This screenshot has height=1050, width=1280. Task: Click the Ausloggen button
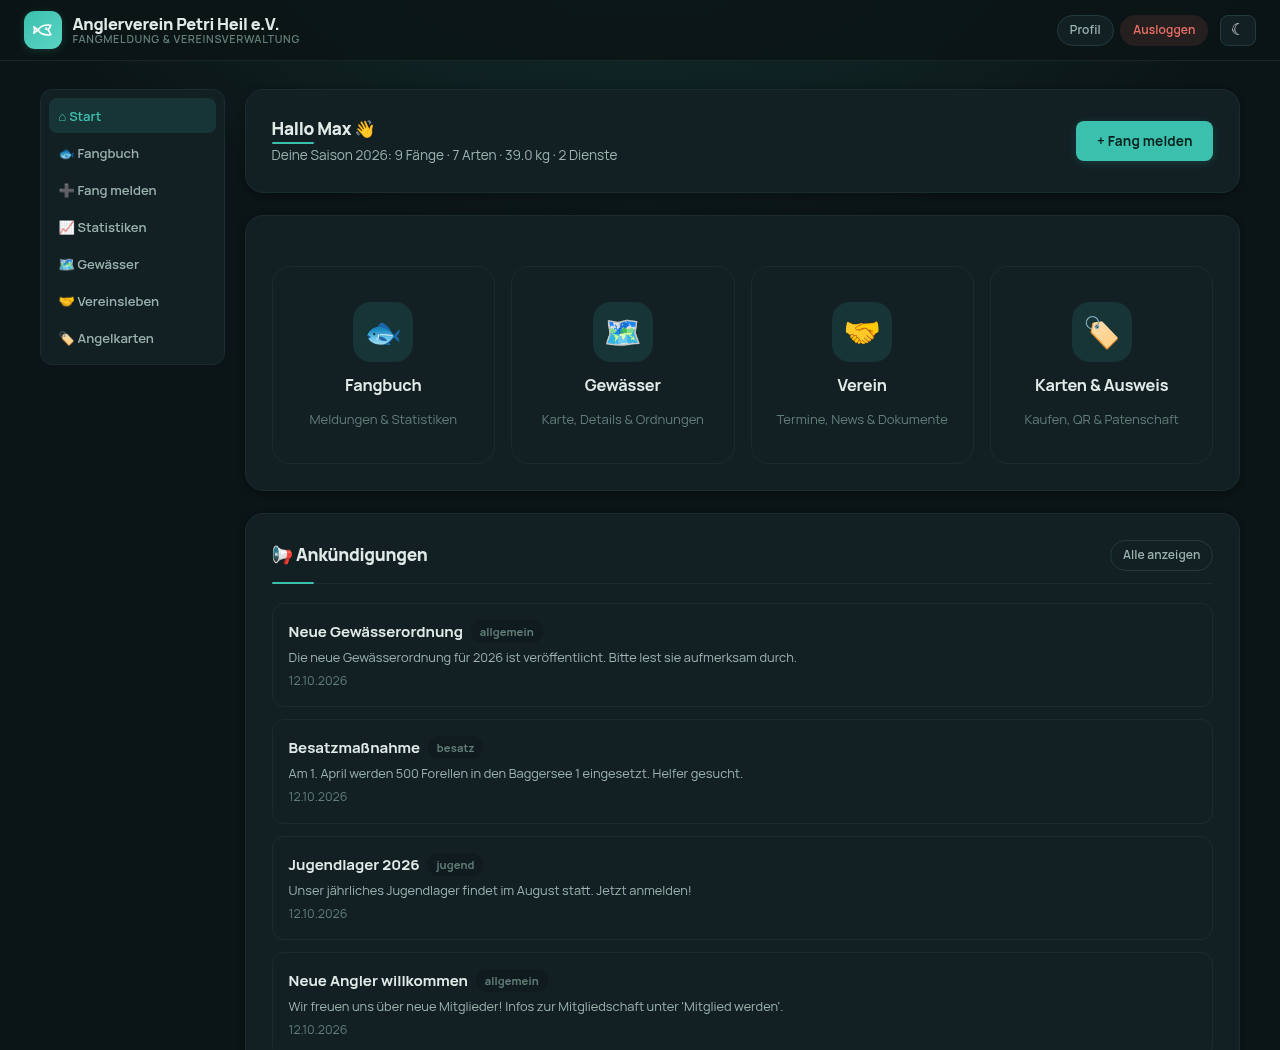[1164, 30]
